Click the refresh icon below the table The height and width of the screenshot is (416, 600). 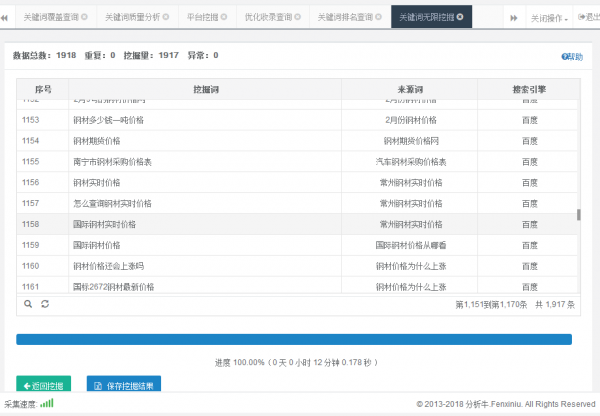pos(45,302)
